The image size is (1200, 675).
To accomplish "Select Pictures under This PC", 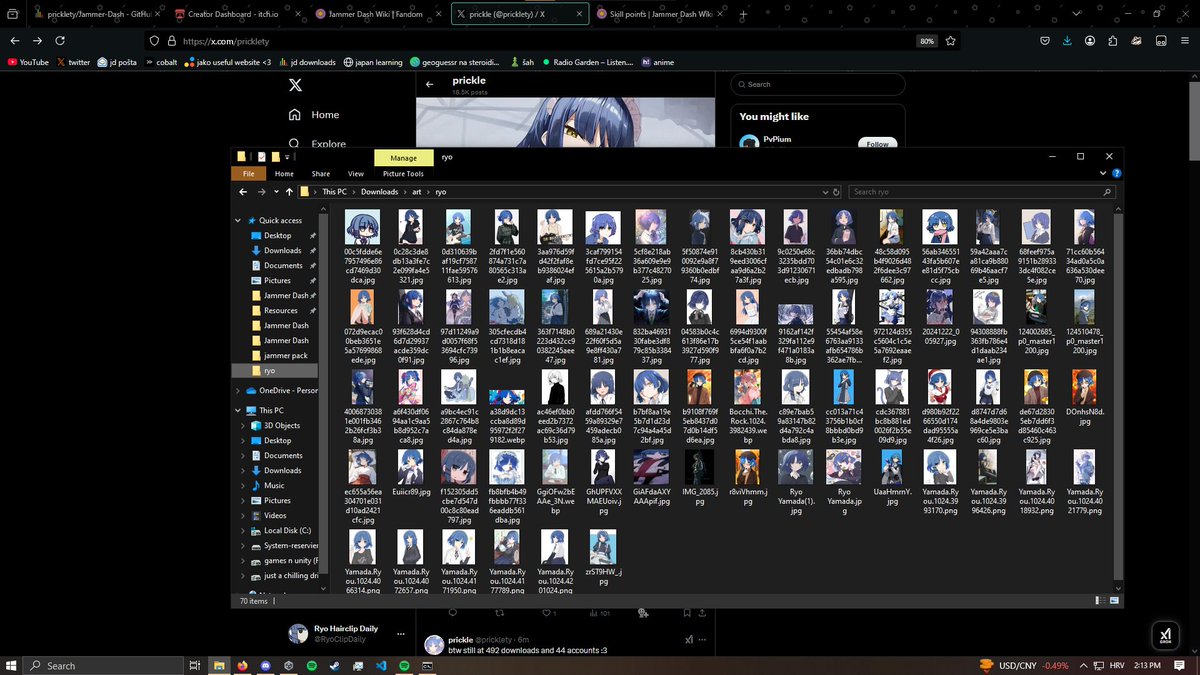I will (277, 500).
